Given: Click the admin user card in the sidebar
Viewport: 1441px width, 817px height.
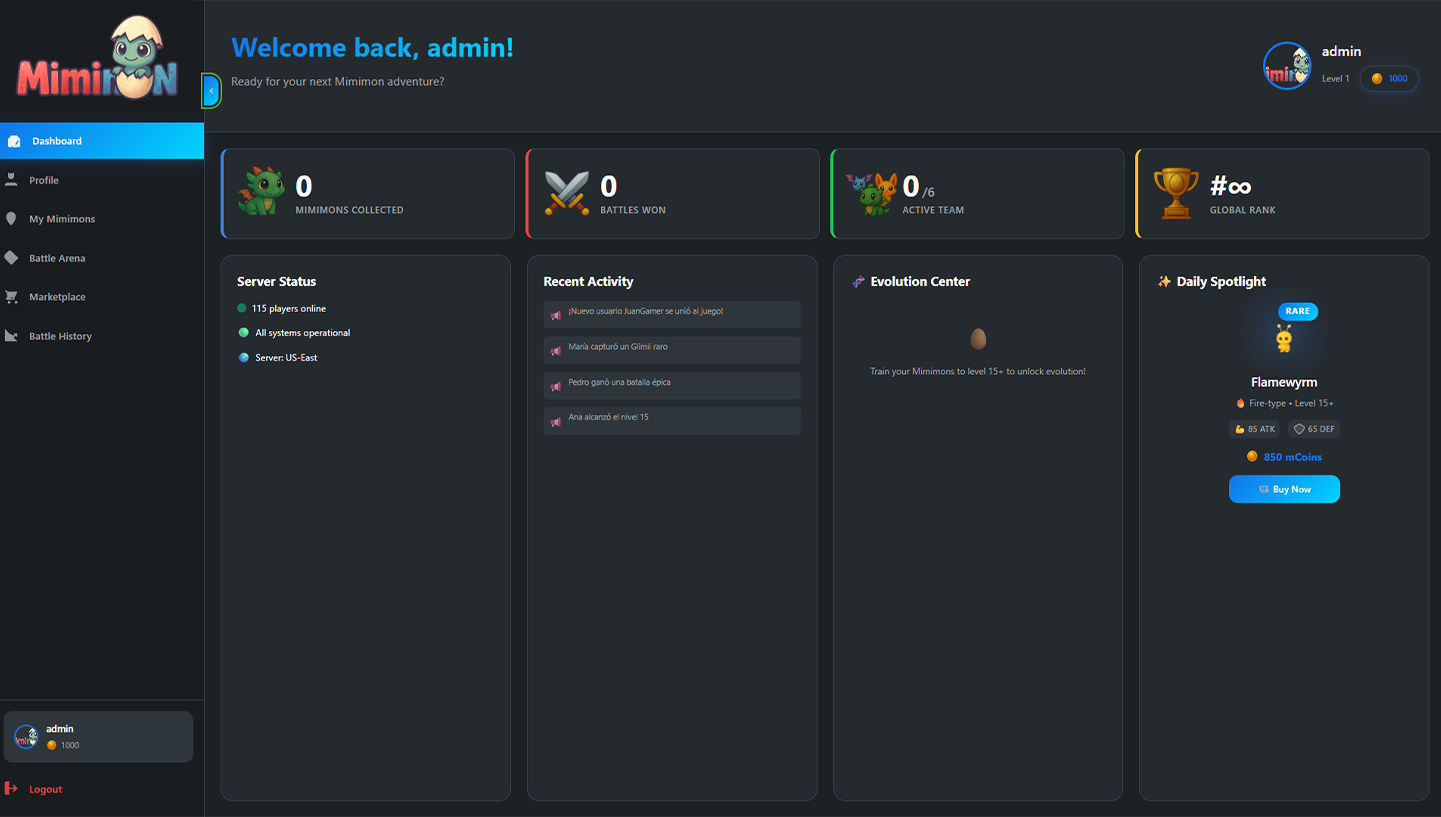Looking at the screenshot, I should [x=98, y=737].
